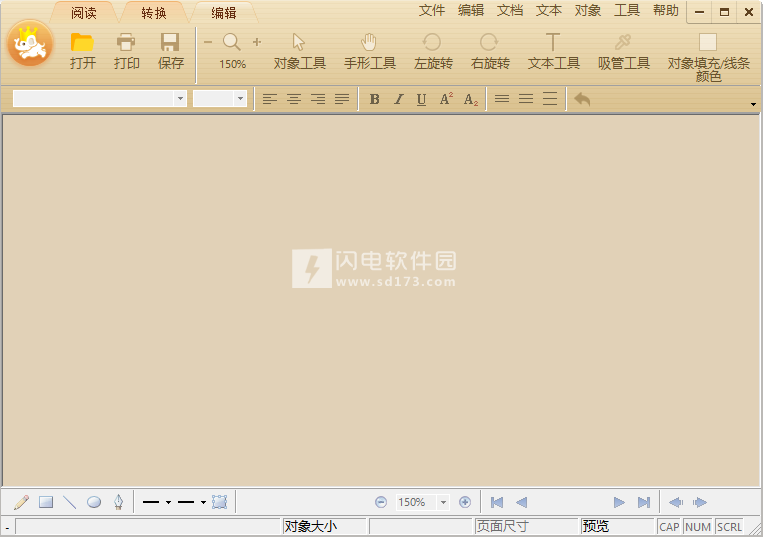Screen dimensions: 763x537
Task: Select the 手形工具 hand tool
Action: pyautogui.click(x=369, y=51)
